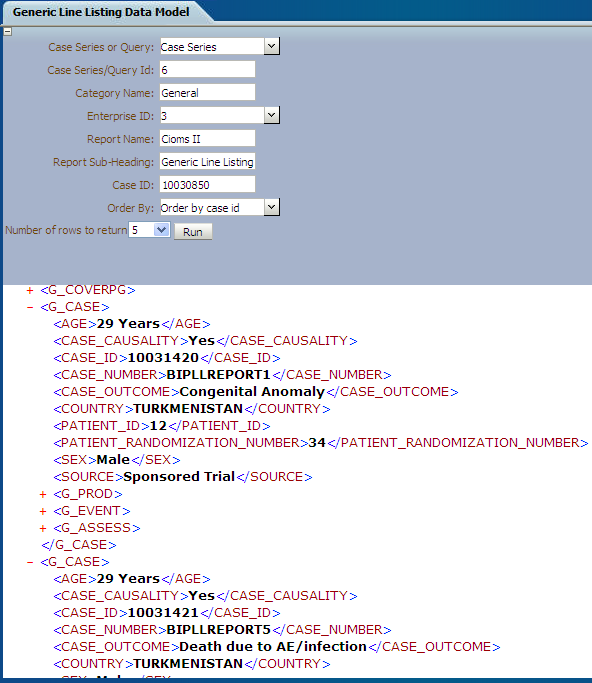Click Death due to AE/infection outcome
Screen dimensions: 592x683
273,646
